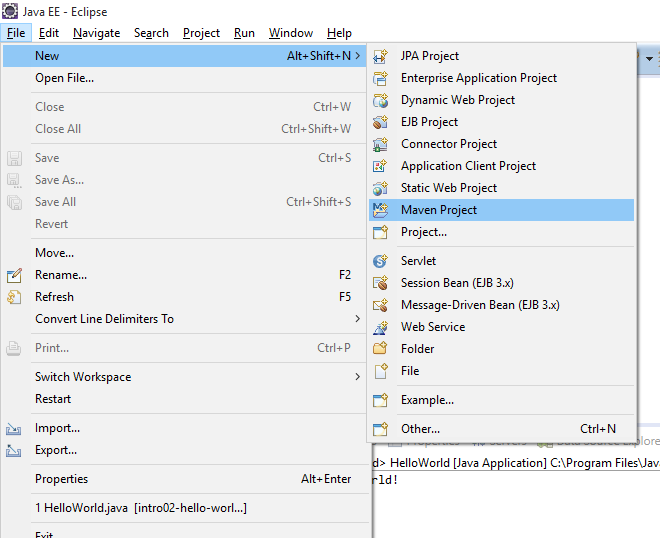Open the toolbar dropdown arrow at top right
This screenshot has width=660, height=538.
pyautogui.click(x=649, y=59)
